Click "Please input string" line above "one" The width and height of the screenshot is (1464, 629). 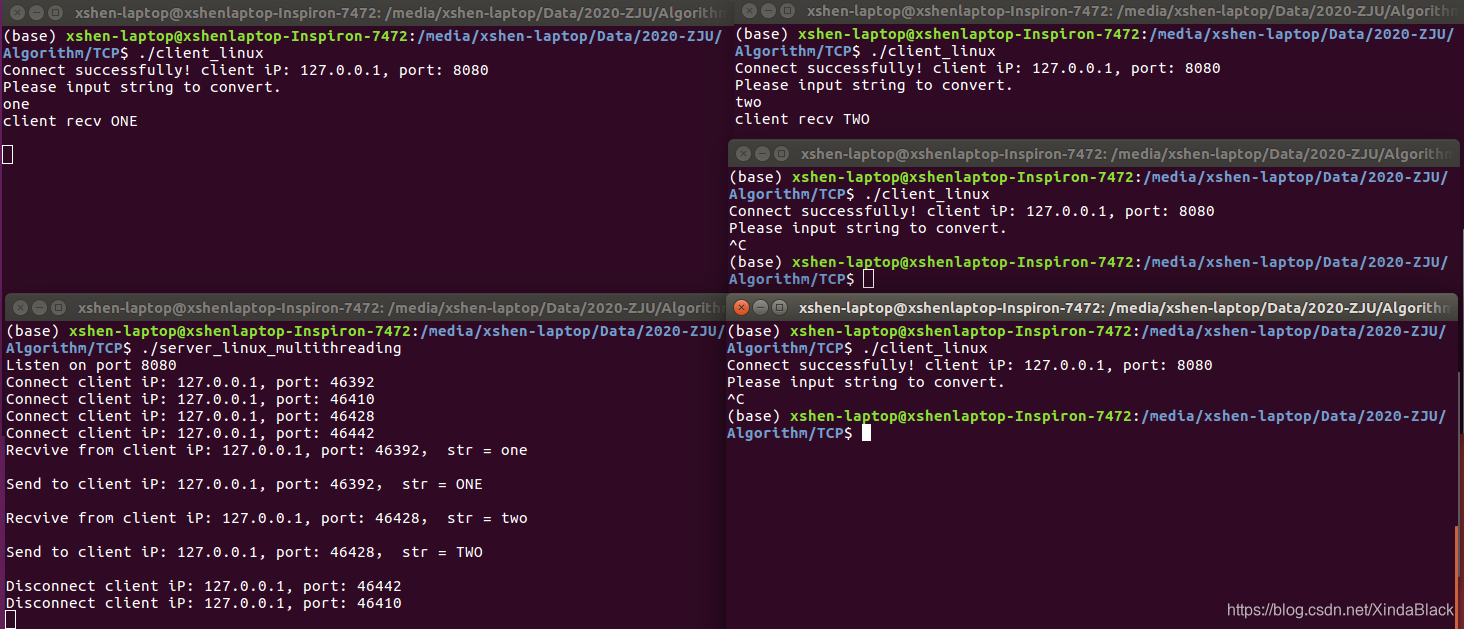(x=142, y=87)
